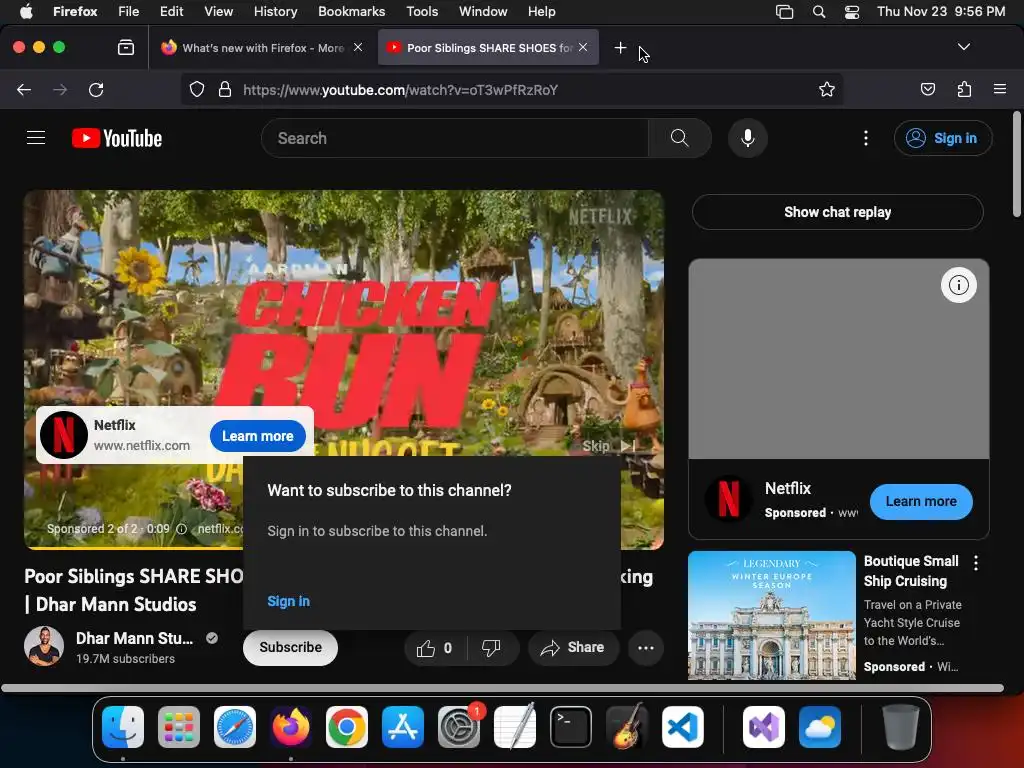Open macOS Control Center in menu bar
The width and height of the screenshot is (1024, 768).
click(x=852, y=11)
